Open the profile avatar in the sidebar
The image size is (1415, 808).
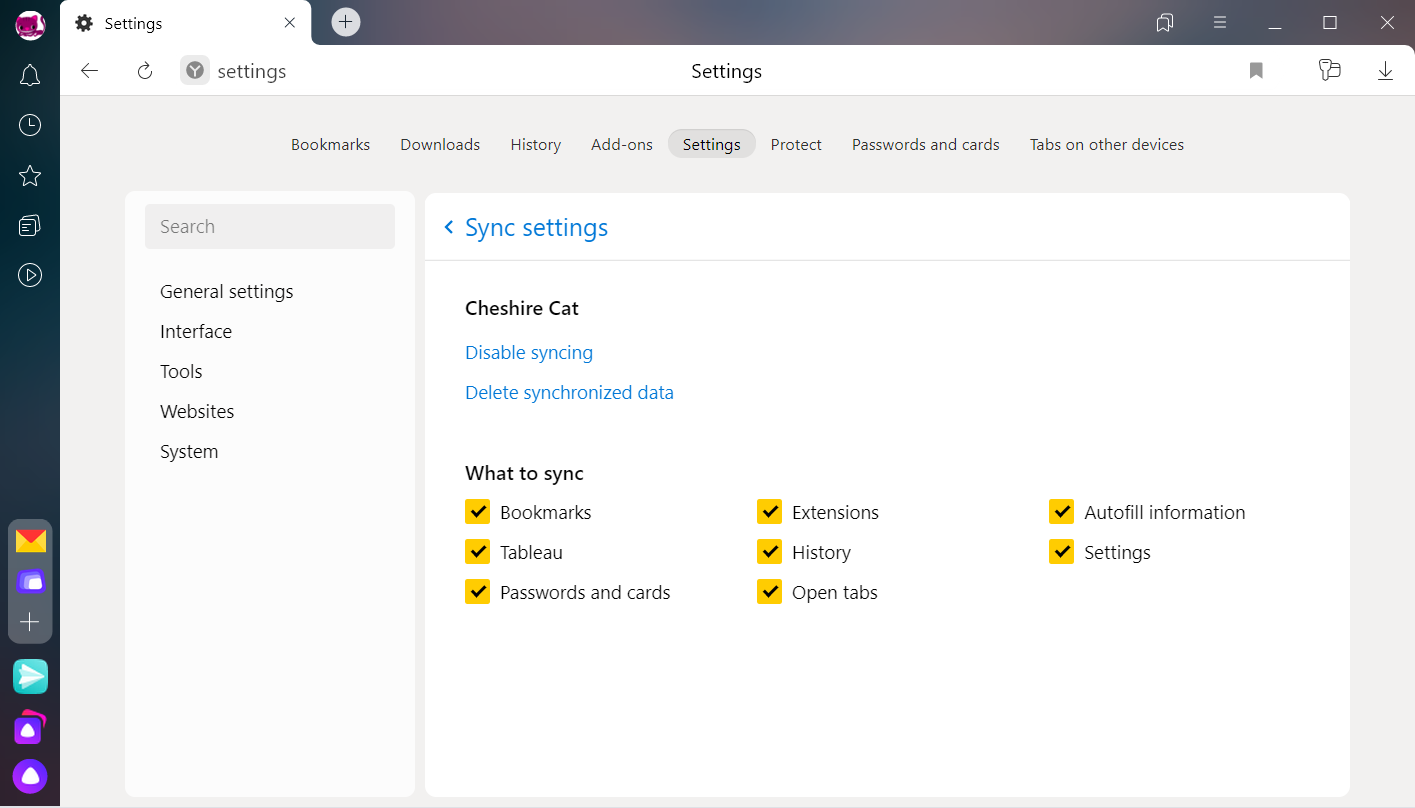[30, 25]
